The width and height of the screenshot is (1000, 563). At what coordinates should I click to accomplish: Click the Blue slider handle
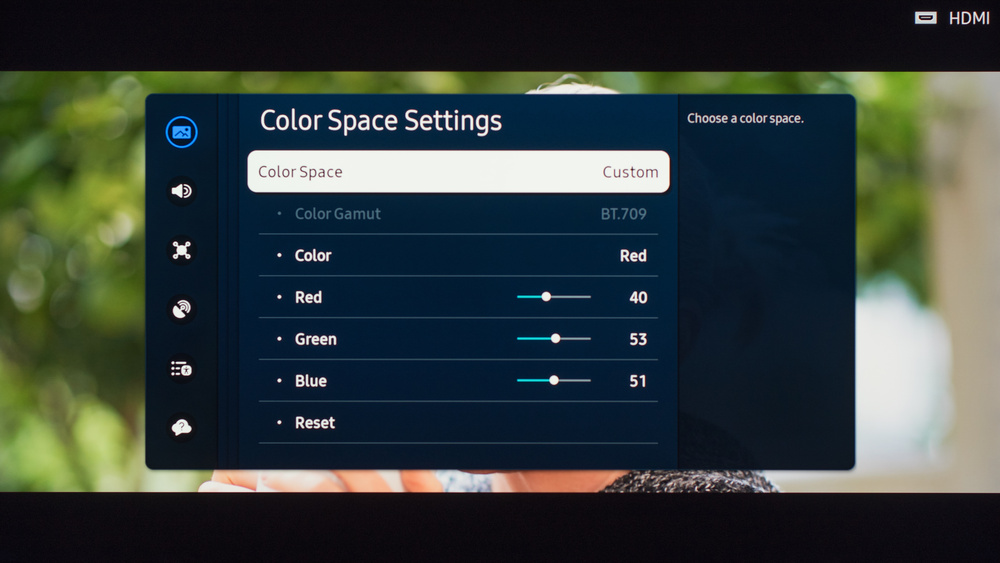click(554, 381)
